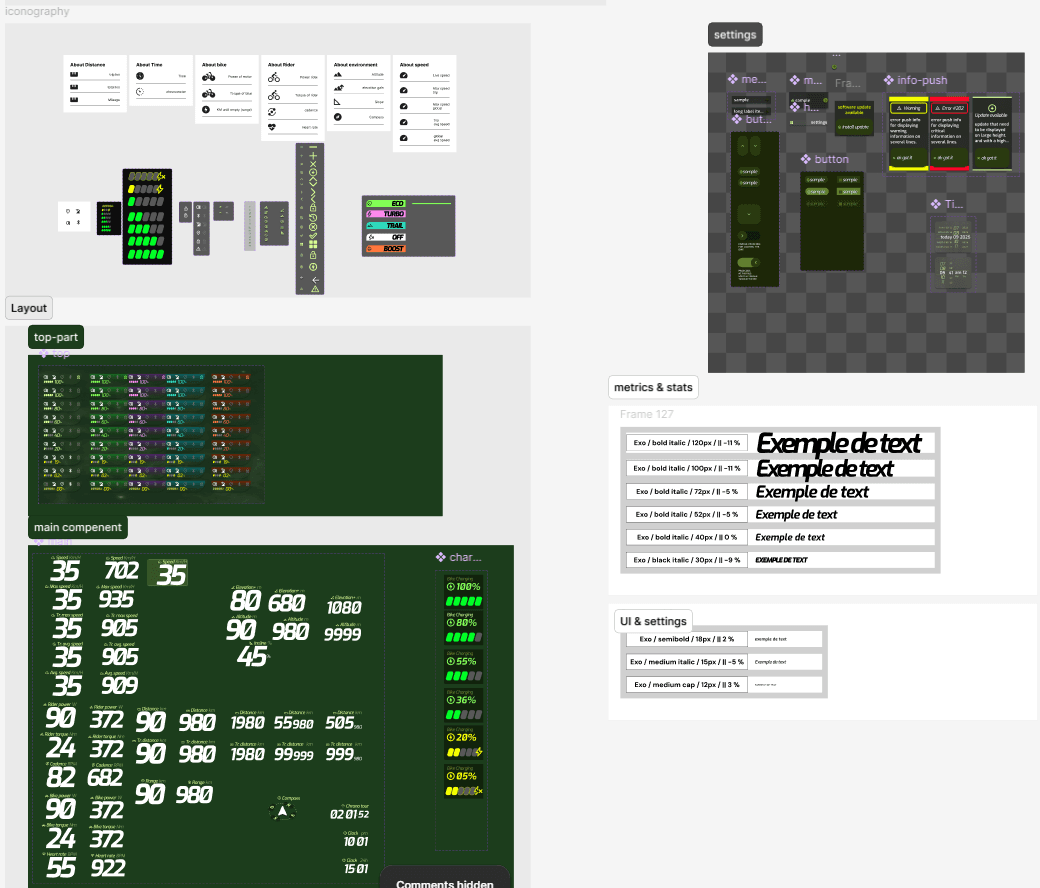
Task: Click the up chevron button in but... component
Action: tap(742, 146)
